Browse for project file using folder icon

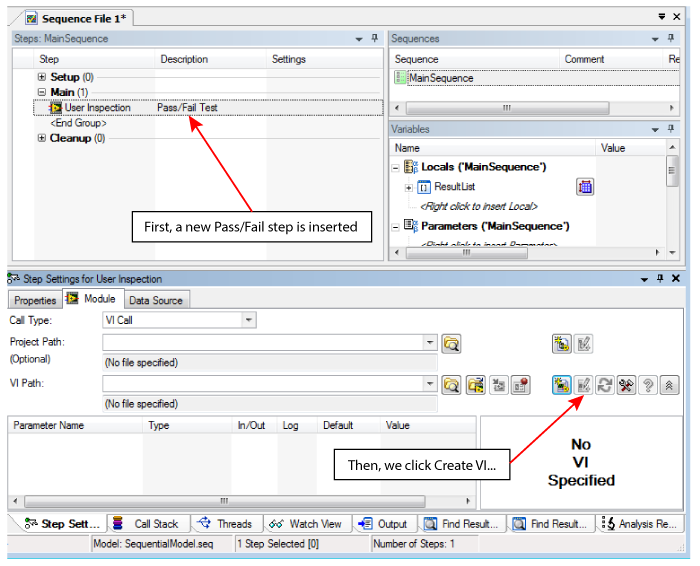pyautogui.click(x=451, y=344)
